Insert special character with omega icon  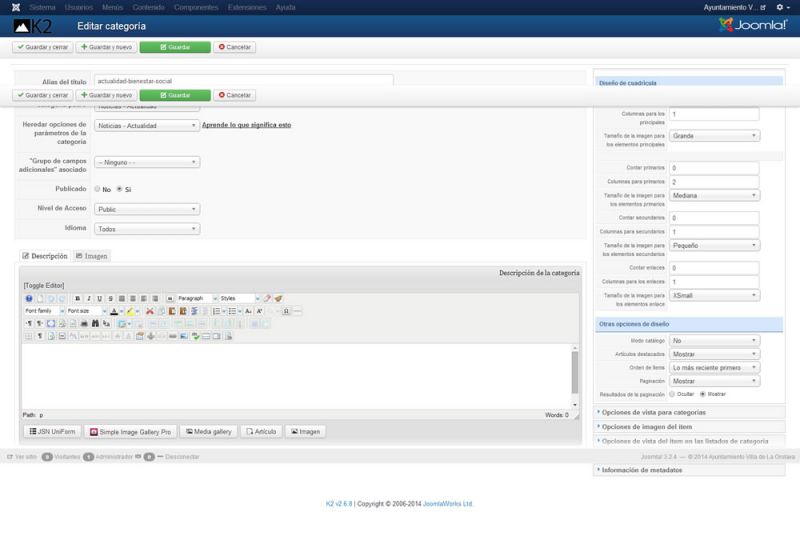286,311
